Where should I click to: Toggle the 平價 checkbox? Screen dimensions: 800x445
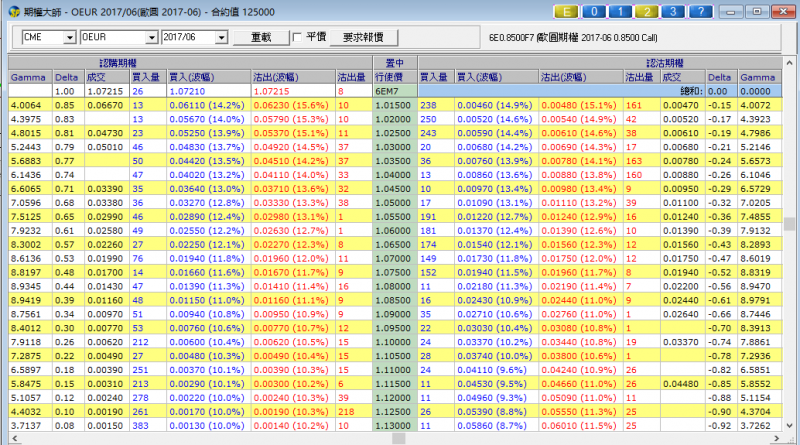297,37
